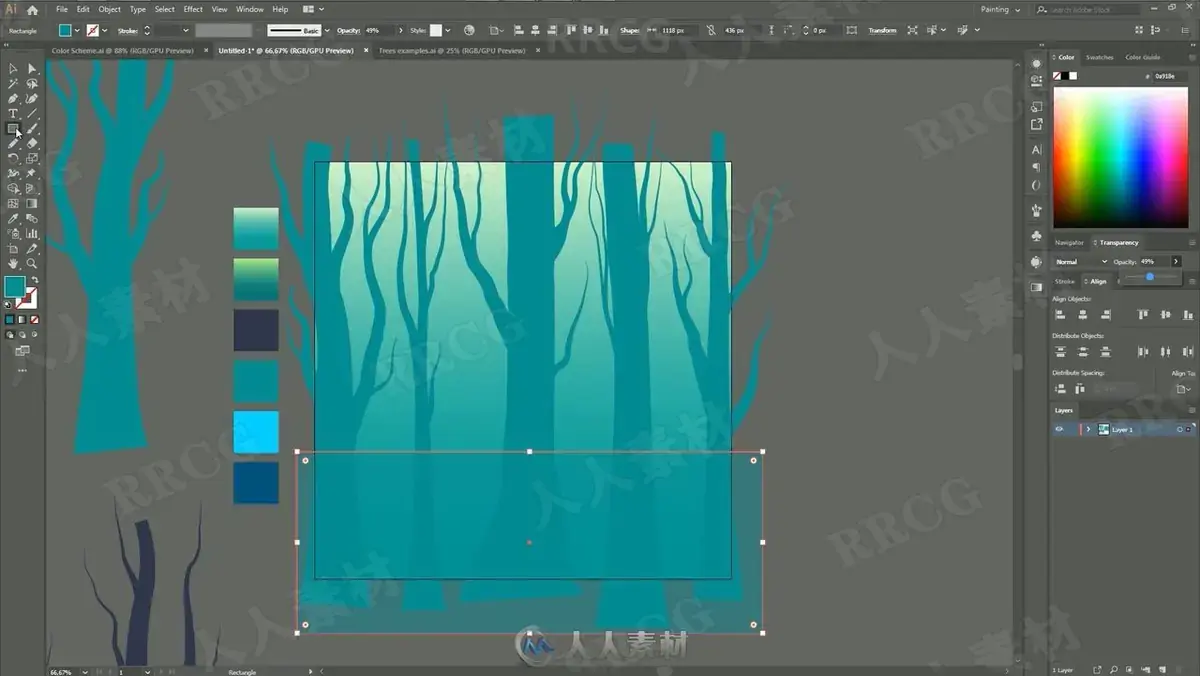Open the File menu
This screenshot has width=1200, height=676.
pos(62,9)
